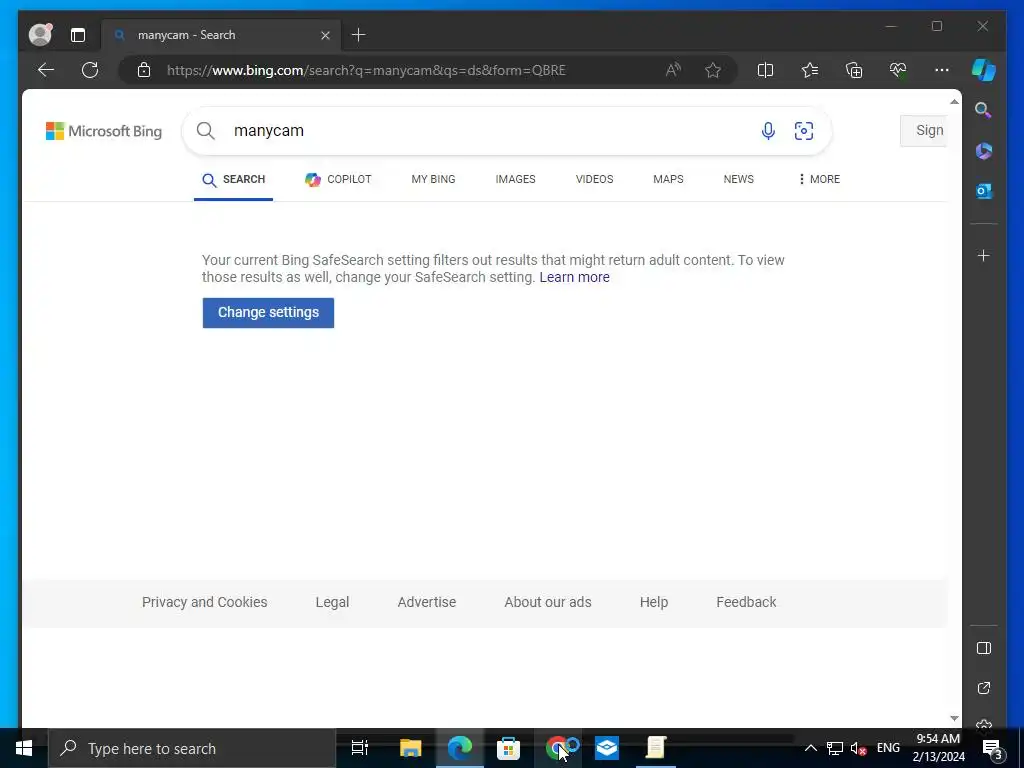Viewport: 1024px width, 768px height.
Task: Switch to the IMAGES tab
Action: (515, 180)
